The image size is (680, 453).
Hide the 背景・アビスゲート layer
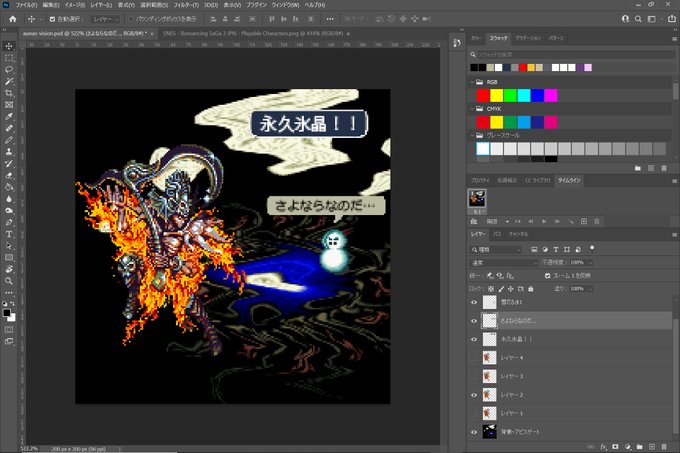474,432
